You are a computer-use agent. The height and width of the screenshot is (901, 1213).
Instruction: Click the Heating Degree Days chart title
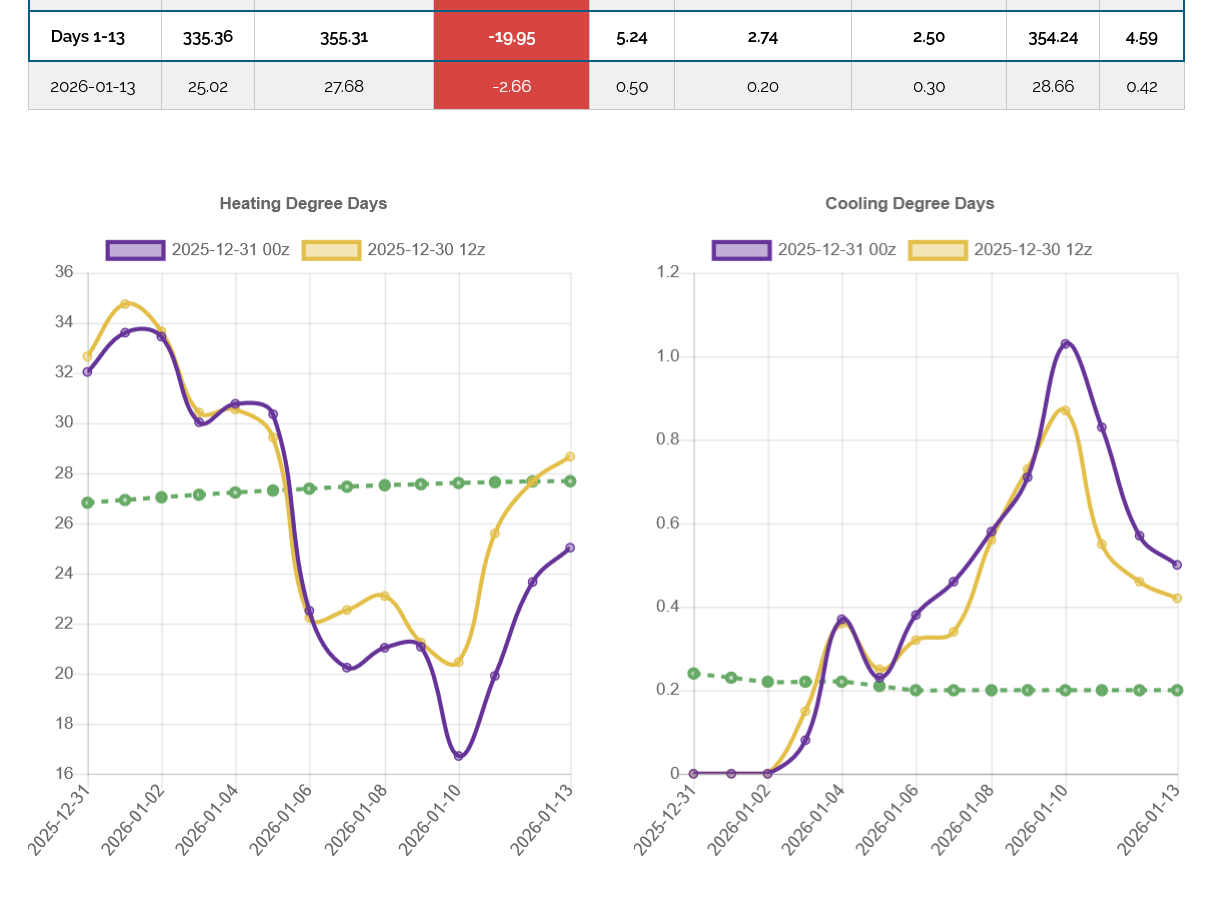tap(303, 204)
